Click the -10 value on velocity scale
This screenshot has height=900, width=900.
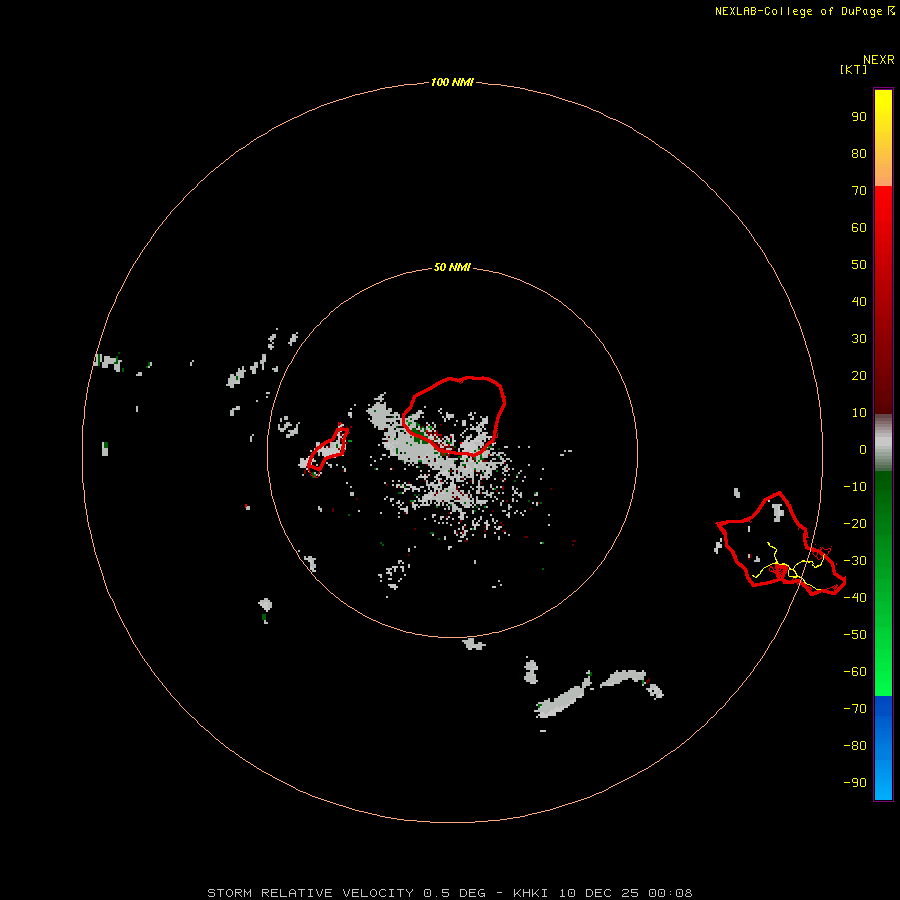855,487
